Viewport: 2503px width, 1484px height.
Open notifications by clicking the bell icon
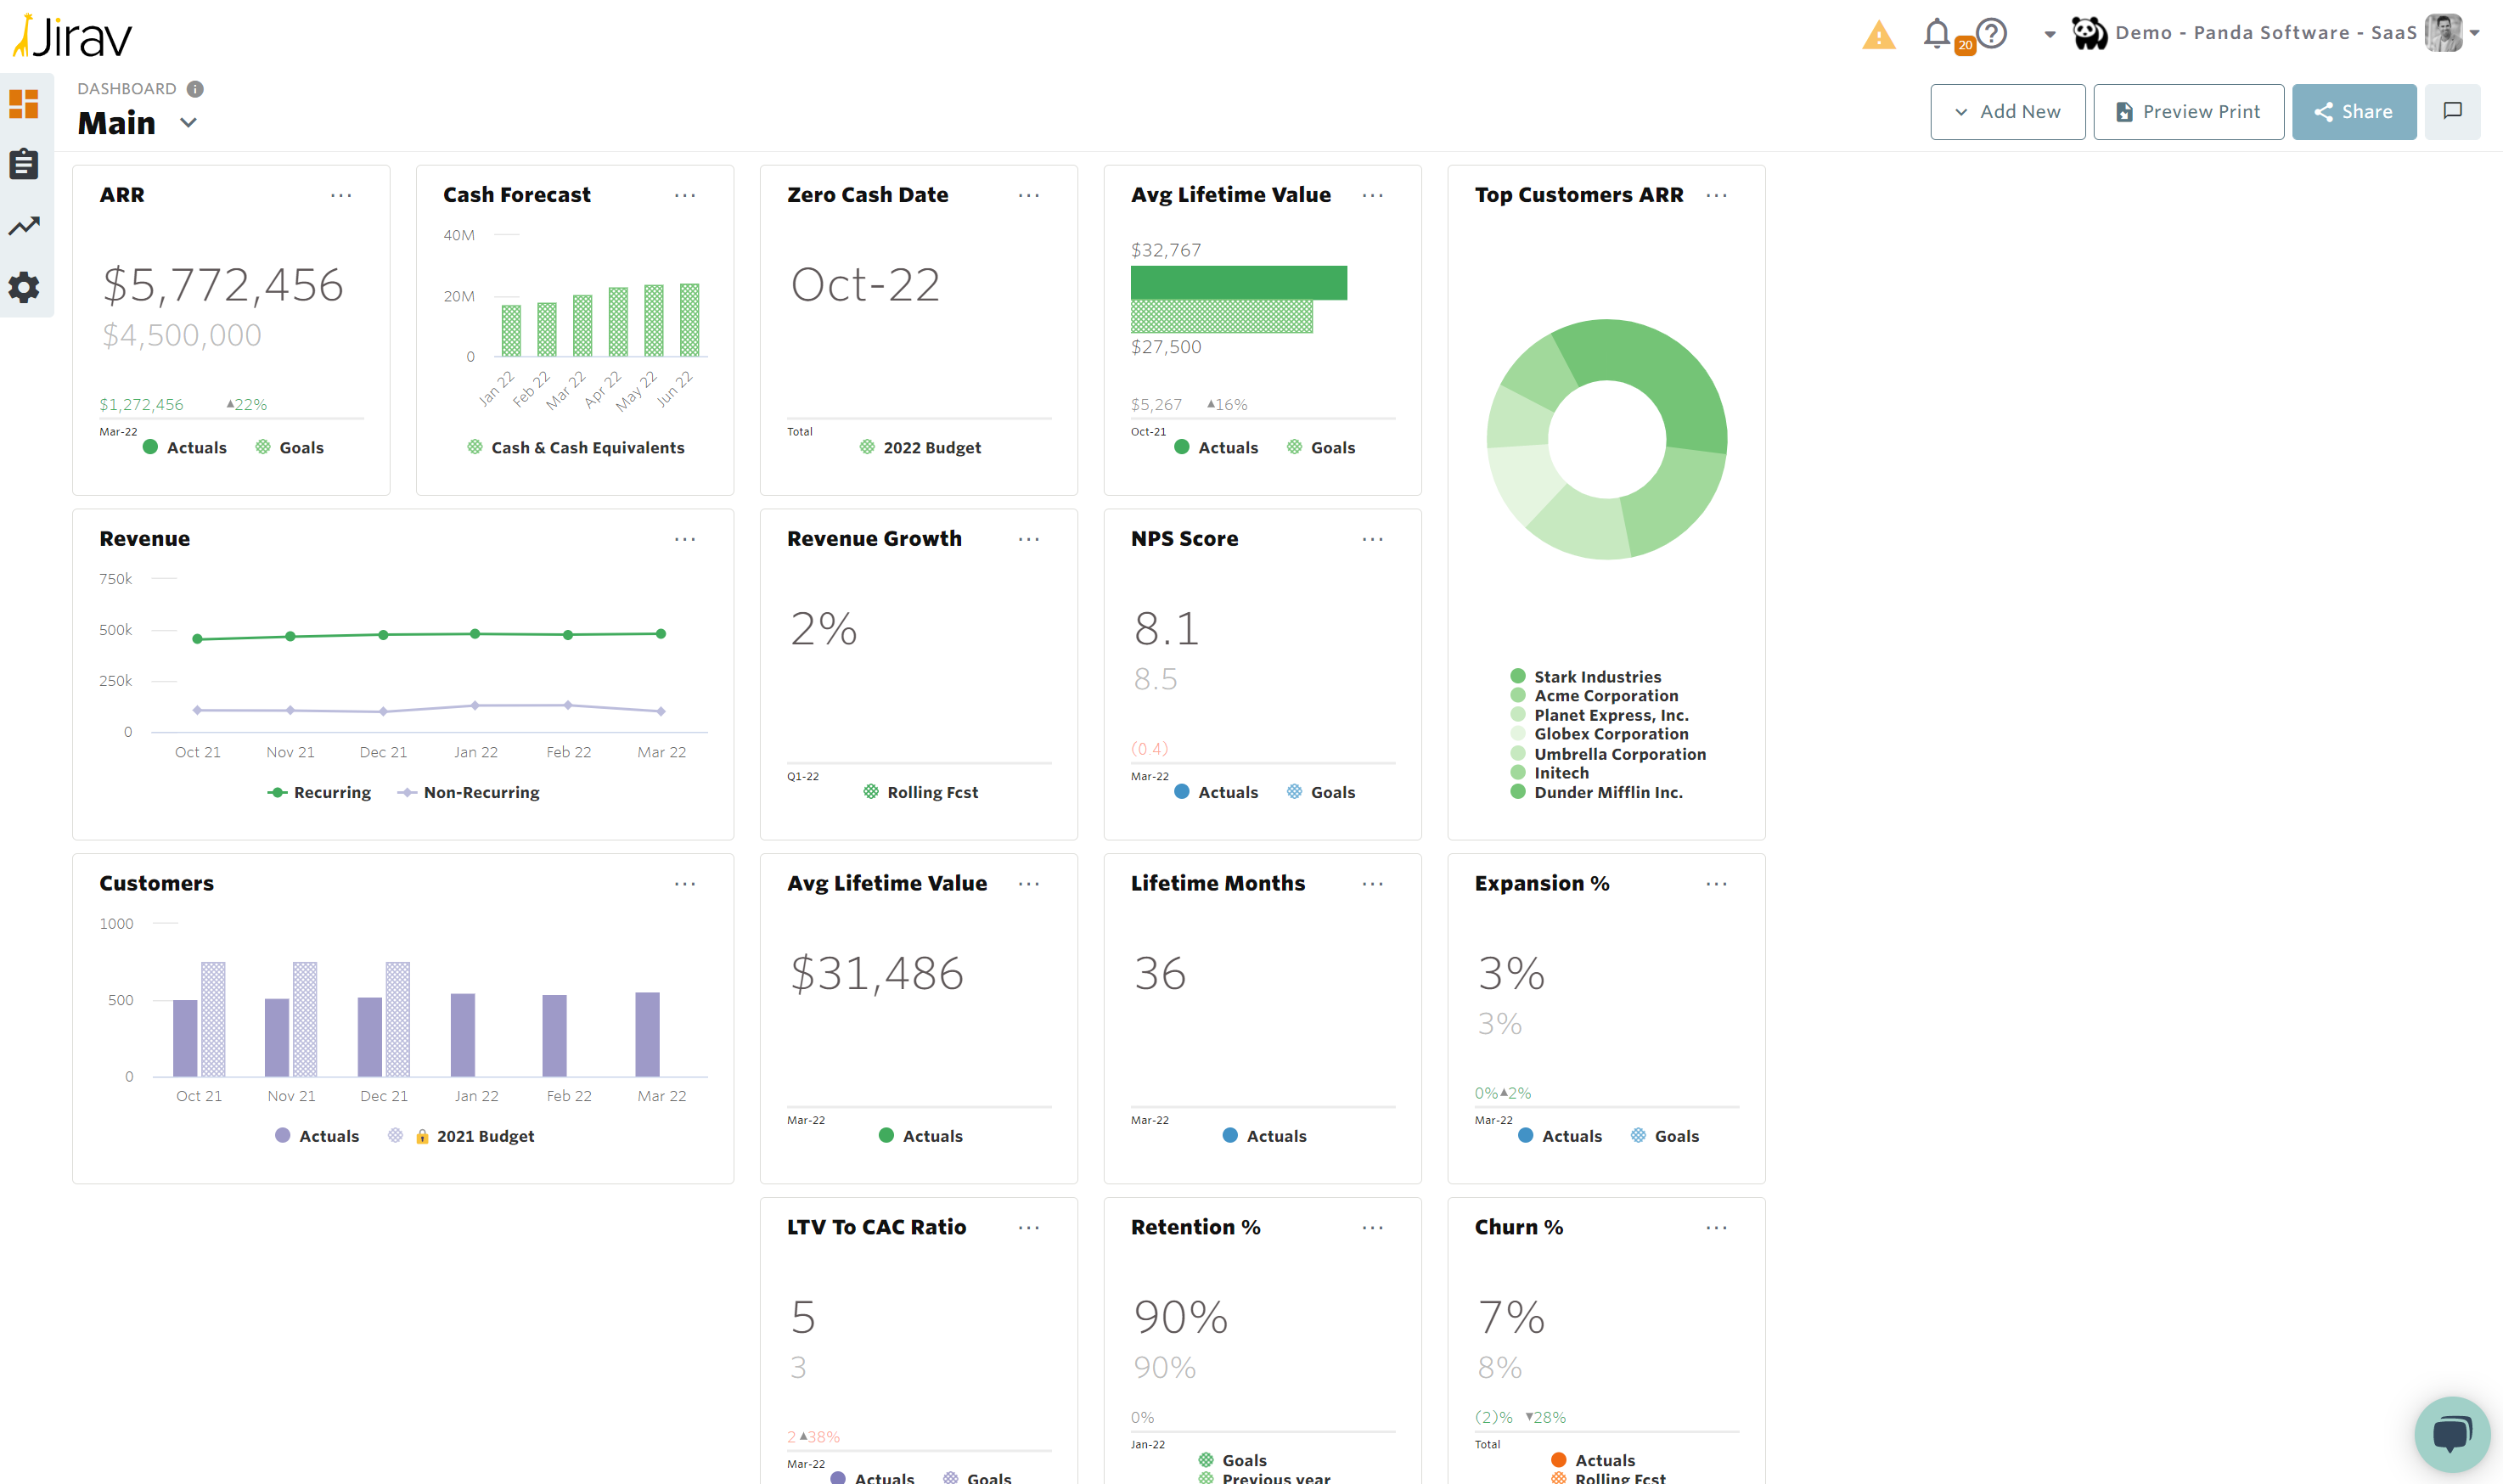[x=1937, y=33]
